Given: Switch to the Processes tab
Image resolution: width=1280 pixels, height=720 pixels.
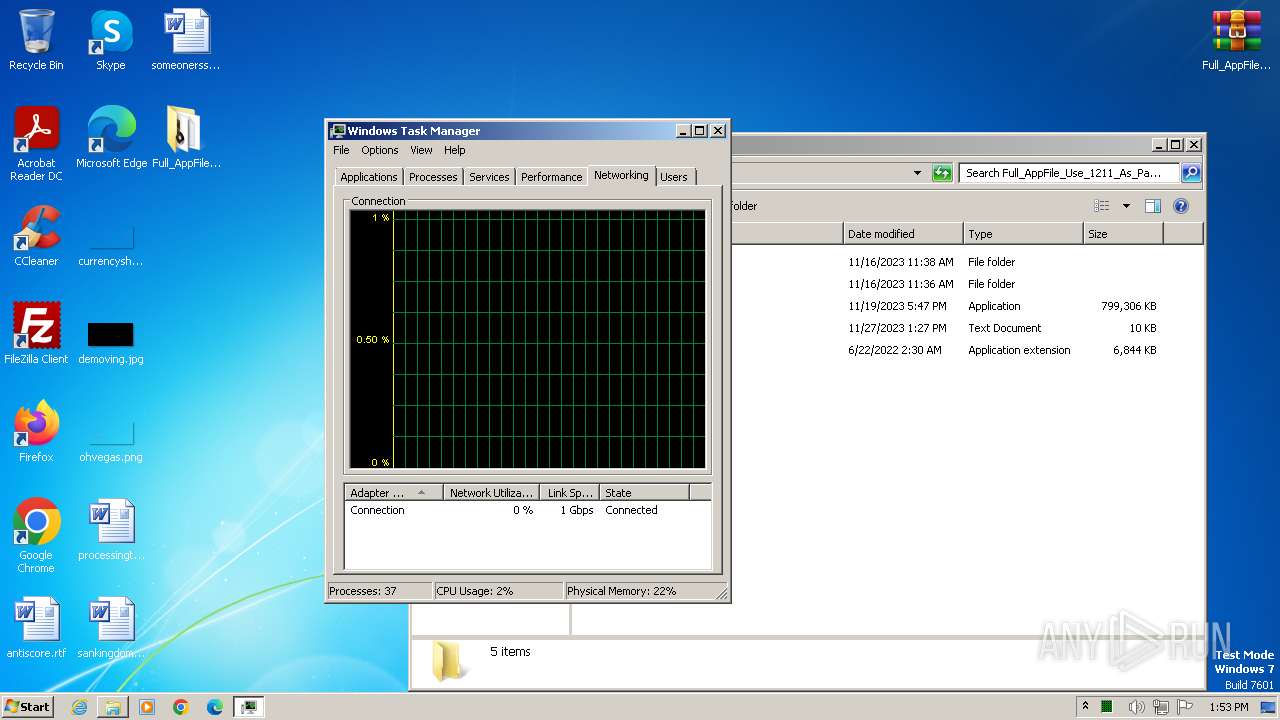Looking at the screenshot, I should (433, 177).
